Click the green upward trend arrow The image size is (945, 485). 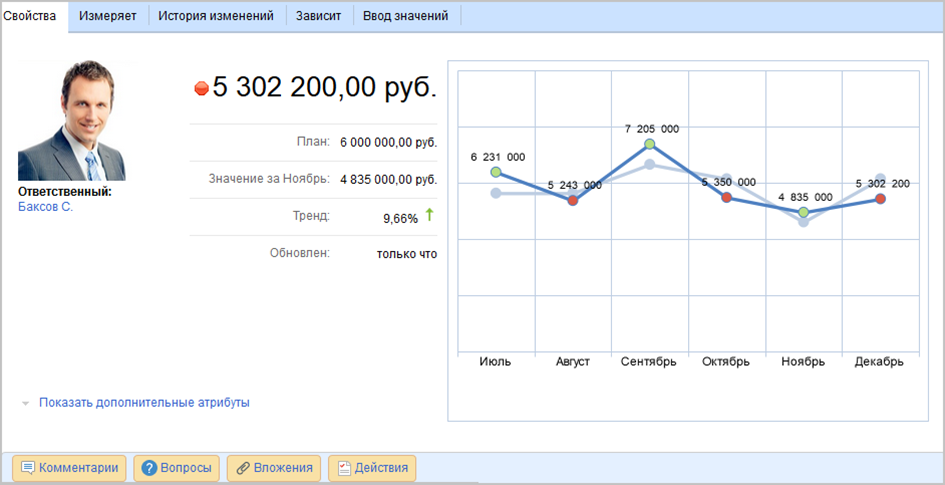click(430, 214)
